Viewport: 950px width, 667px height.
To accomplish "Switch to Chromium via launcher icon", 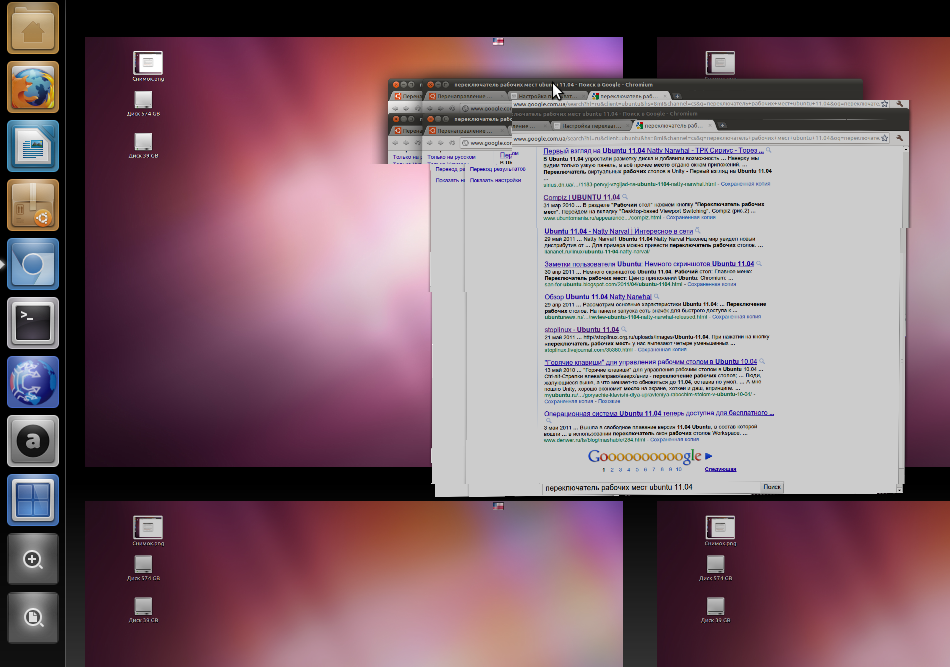I will pyautogui.click(x=34, y=264).
